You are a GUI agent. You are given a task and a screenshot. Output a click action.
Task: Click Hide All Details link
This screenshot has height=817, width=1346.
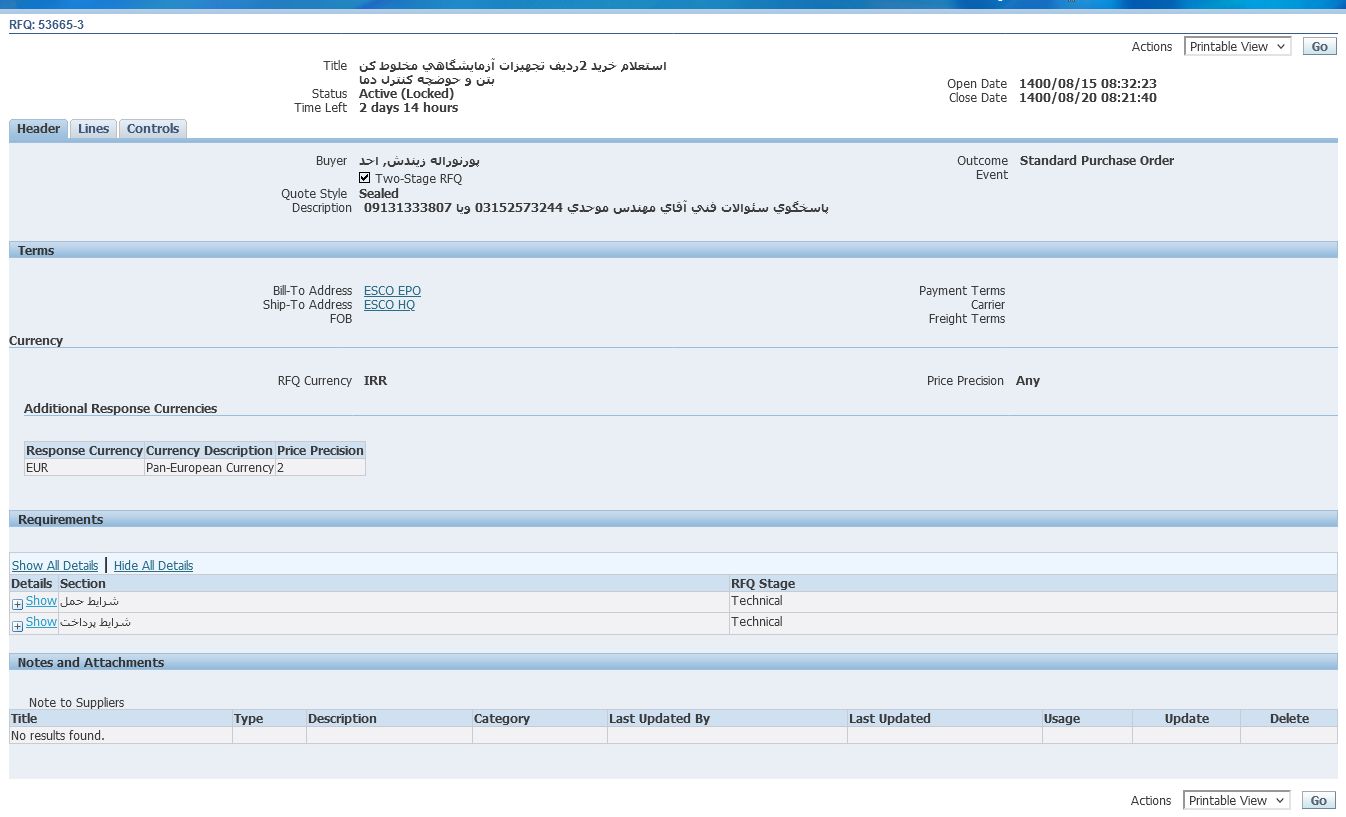(x=153, y=566)
